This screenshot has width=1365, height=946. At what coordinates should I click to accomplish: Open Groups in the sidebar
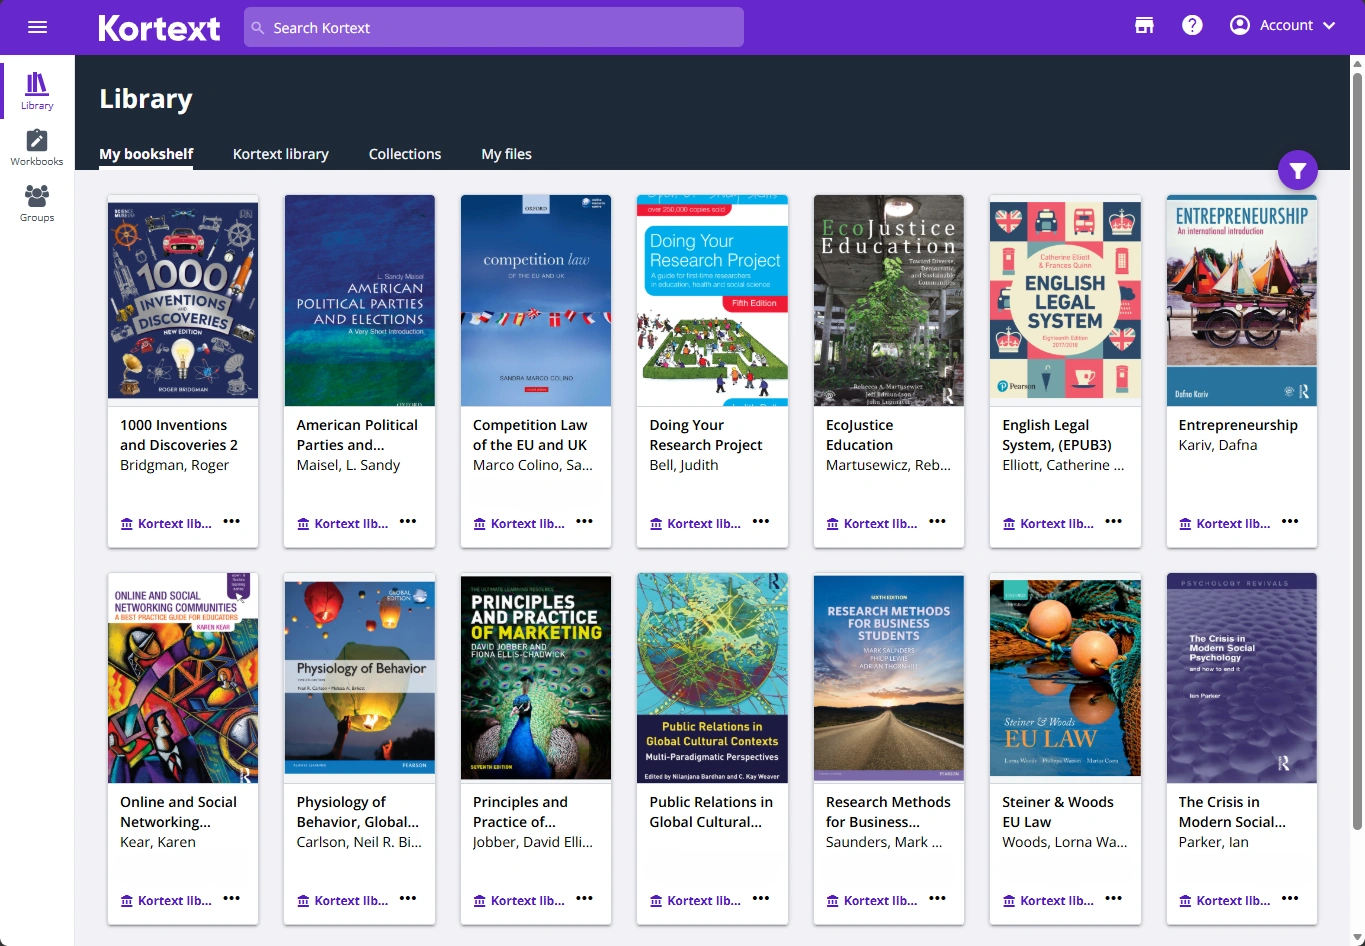[x=37, y=203]
